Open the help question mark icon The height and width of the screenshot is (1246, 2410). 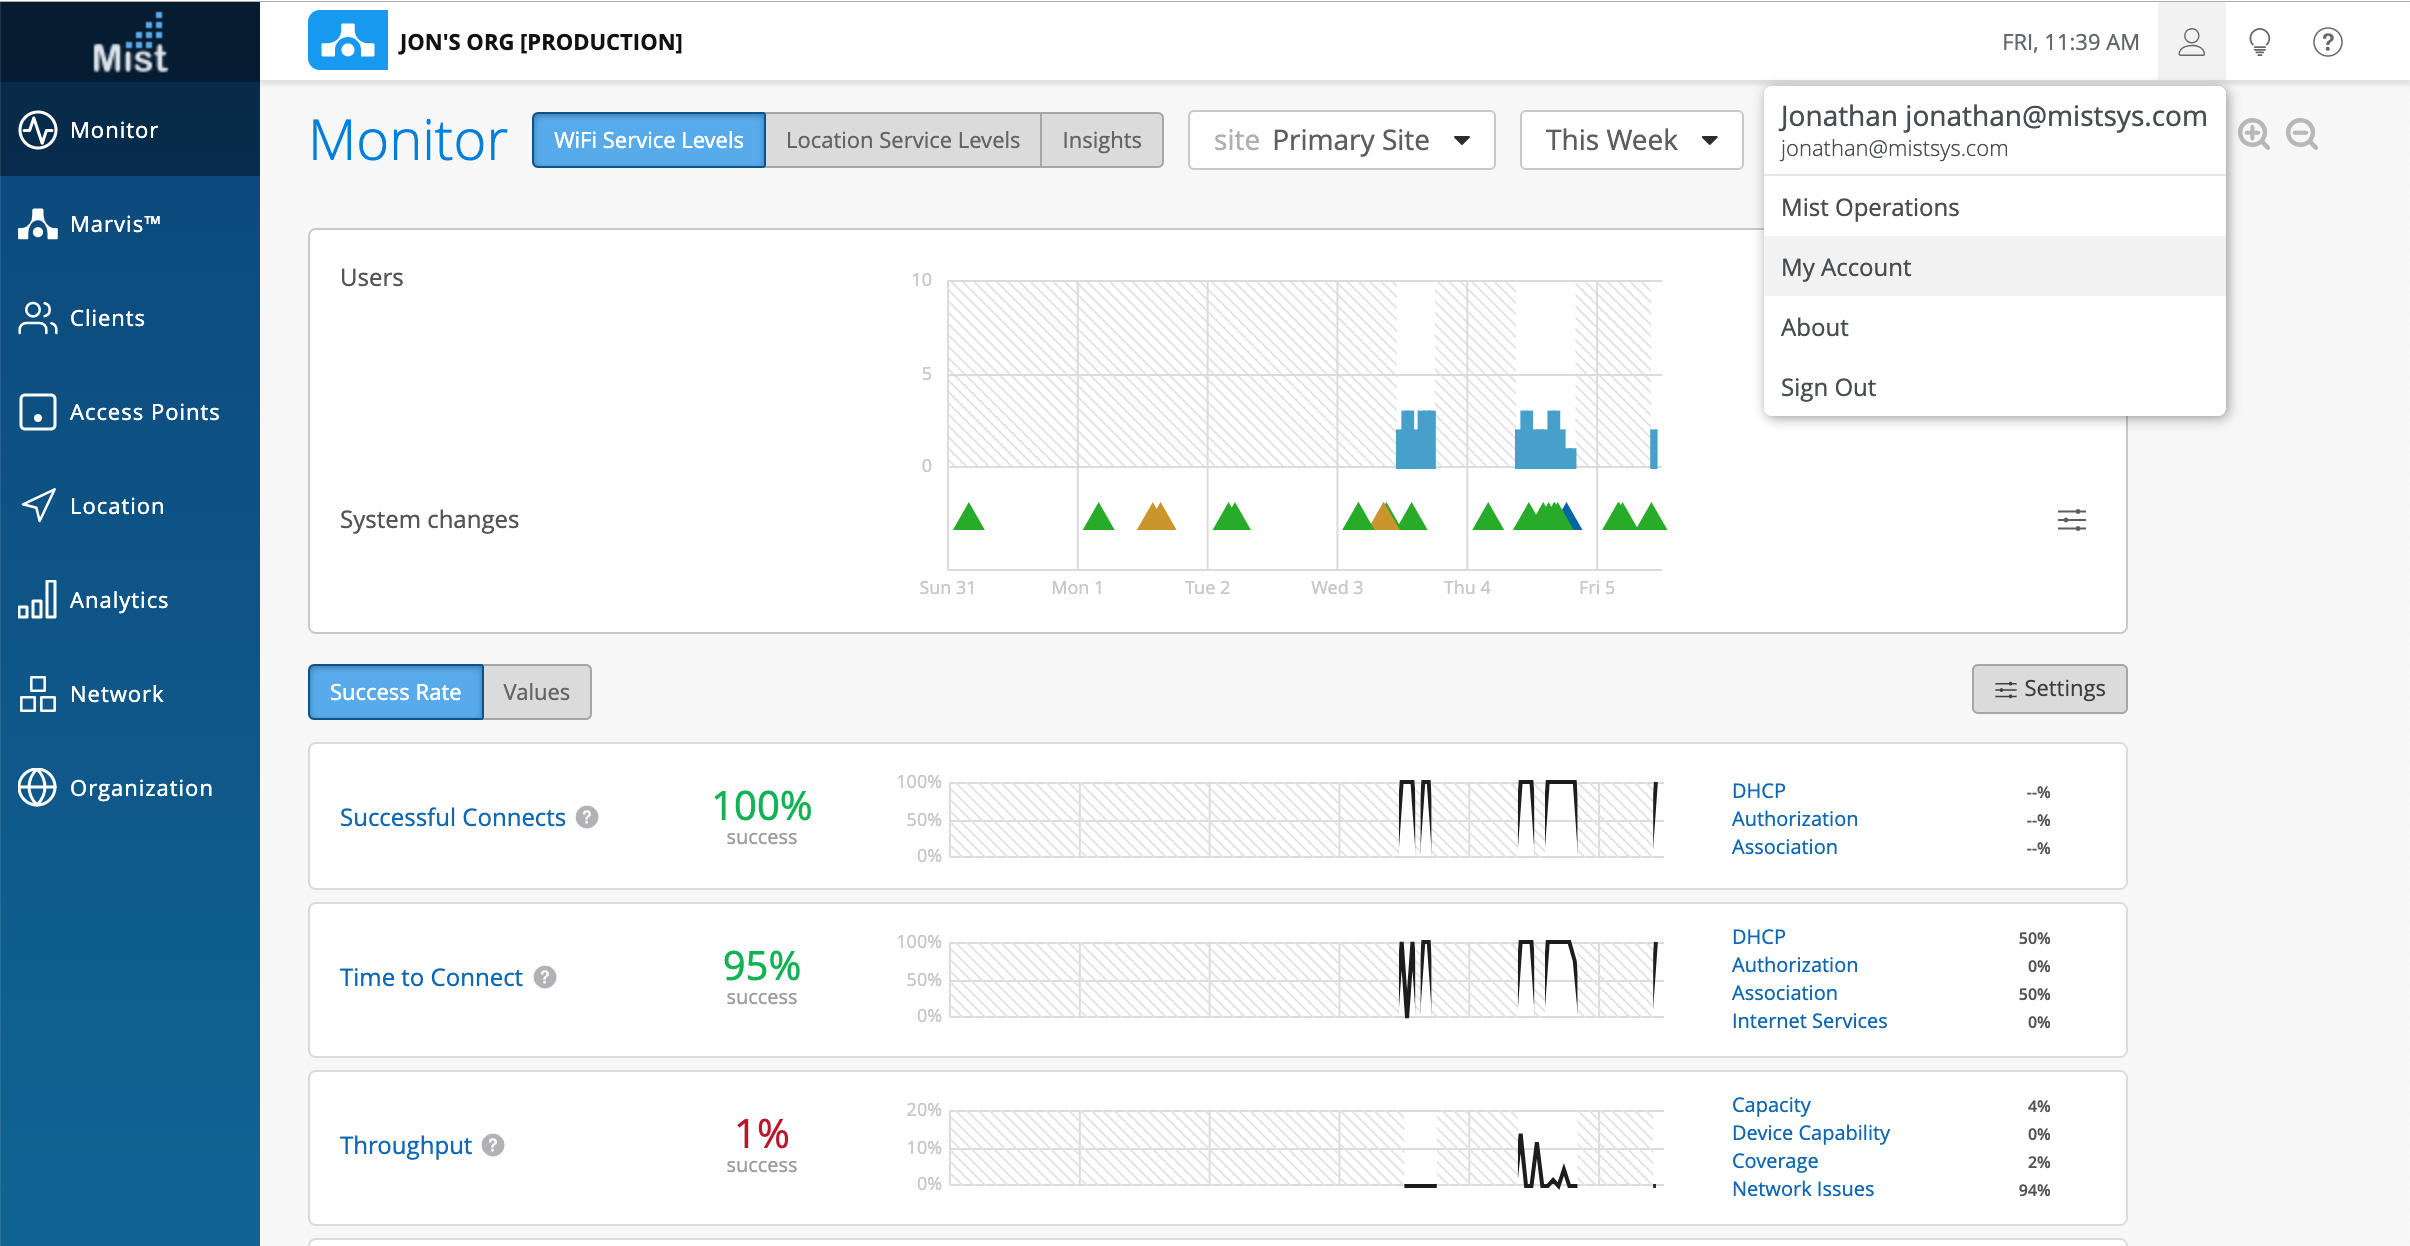[2327, 42]
